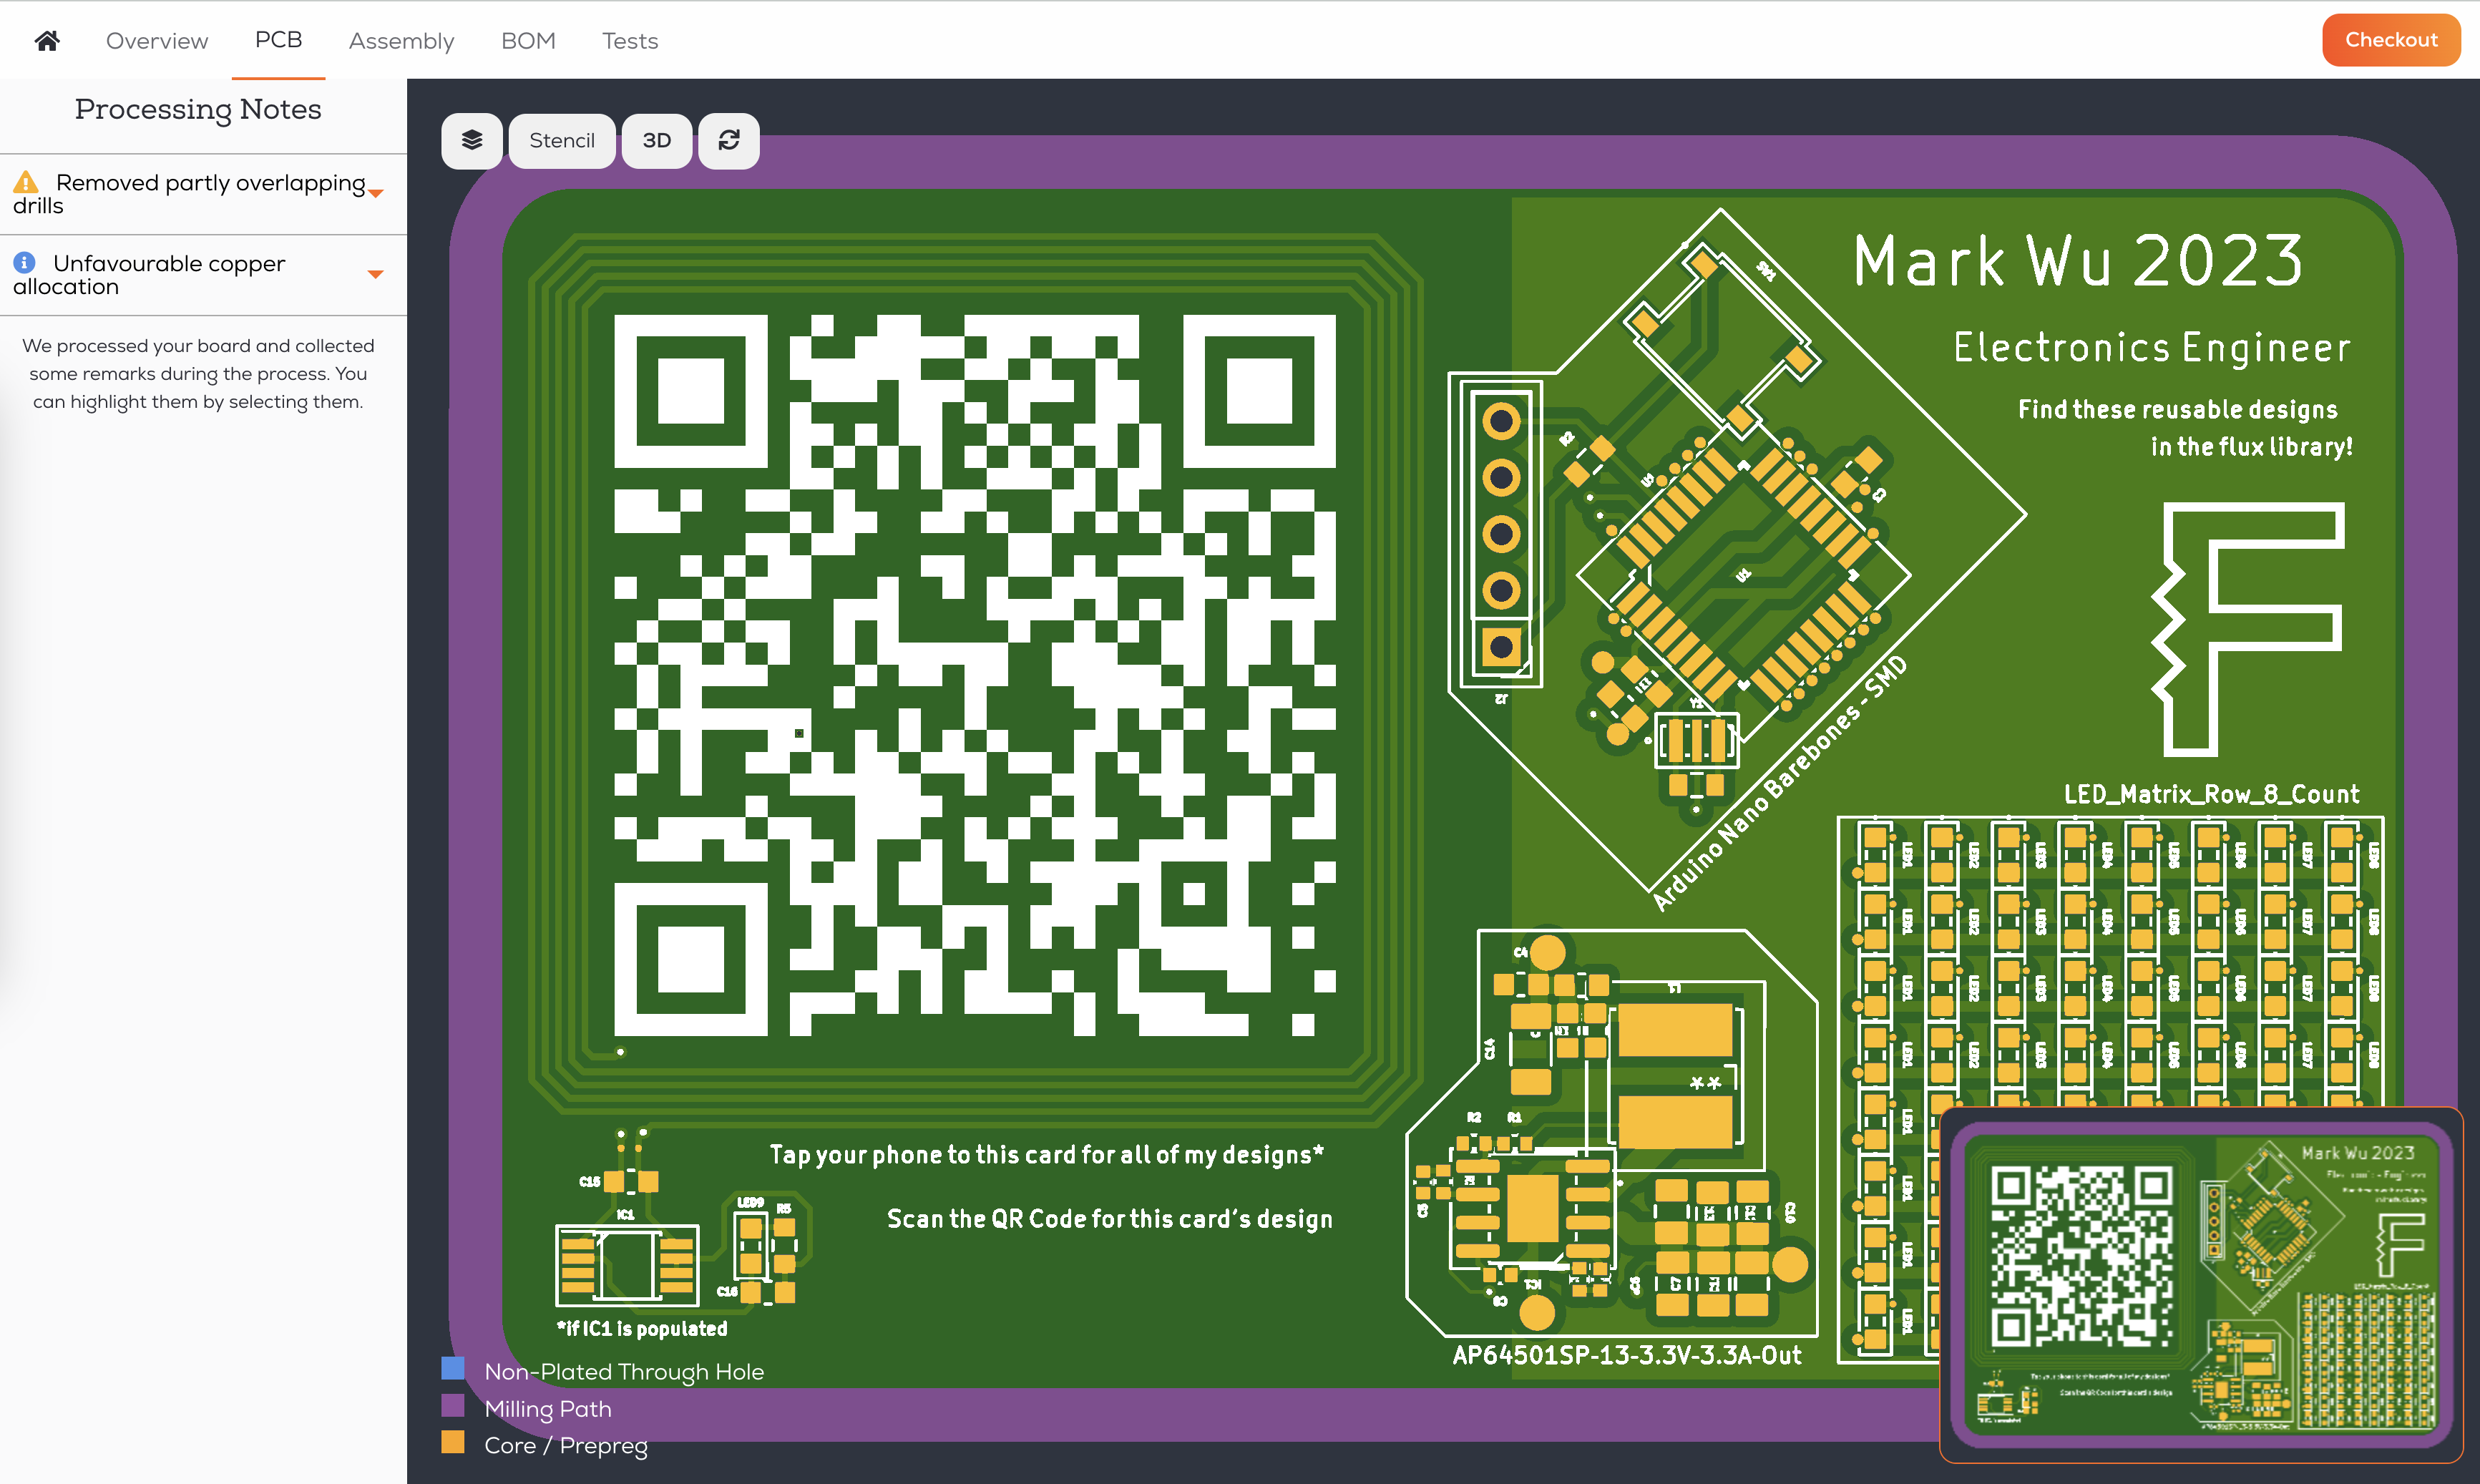
Task: Expand Removed partly overlapping drills note
Action: click(376, 193)
